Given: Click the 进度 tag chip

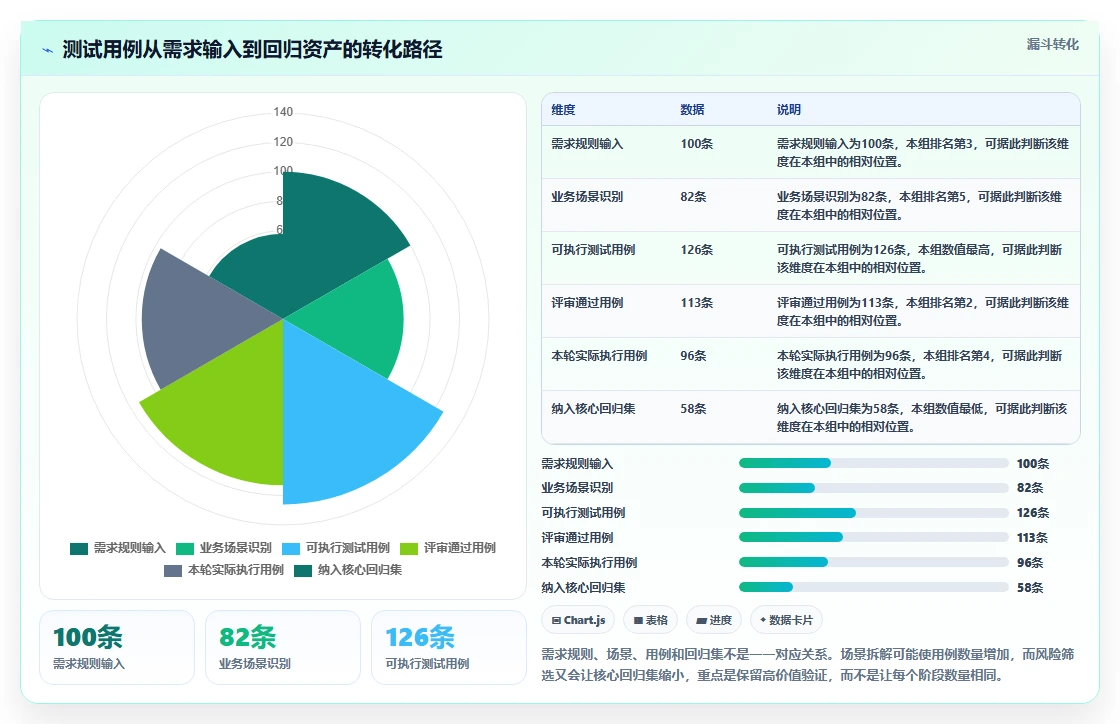Looking at the screenshot, I should point(714,620).
